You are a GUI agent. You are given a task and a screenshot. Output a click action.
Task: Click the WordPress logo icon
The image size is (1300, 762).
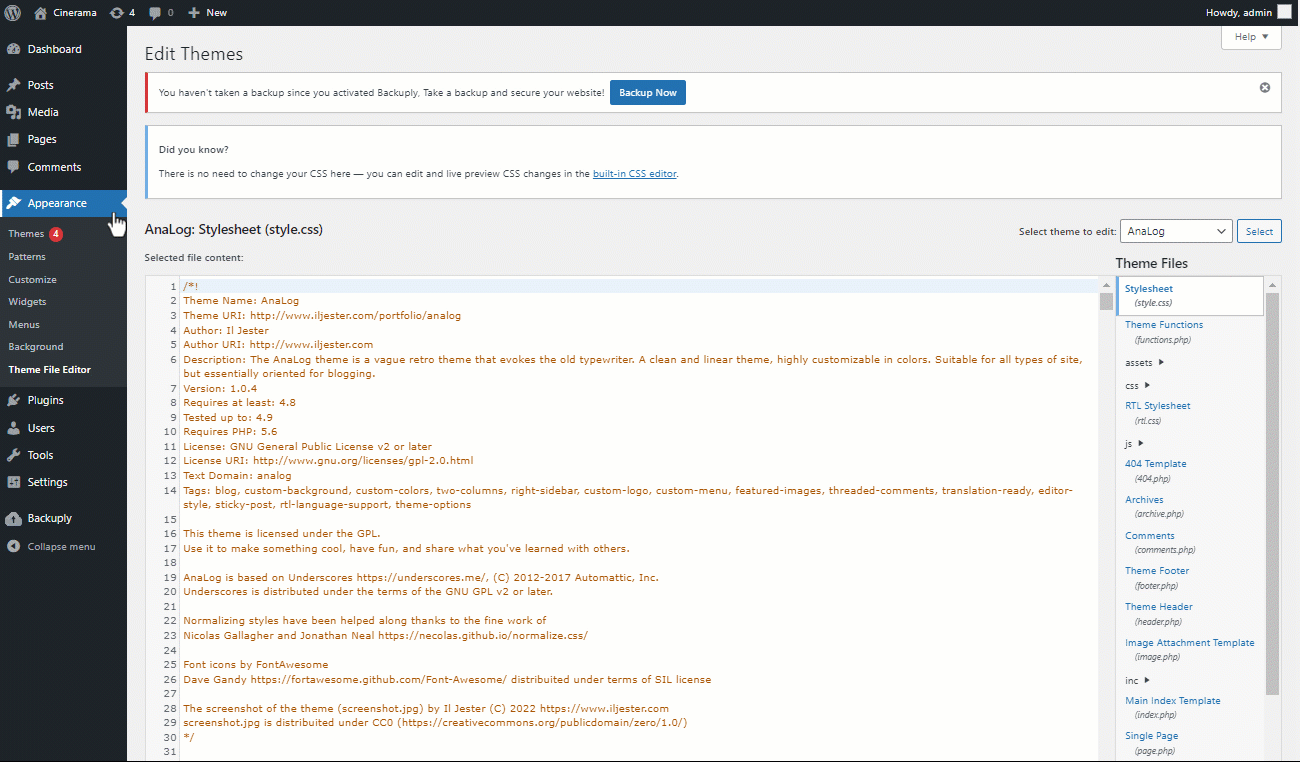[x=13, y=12]
